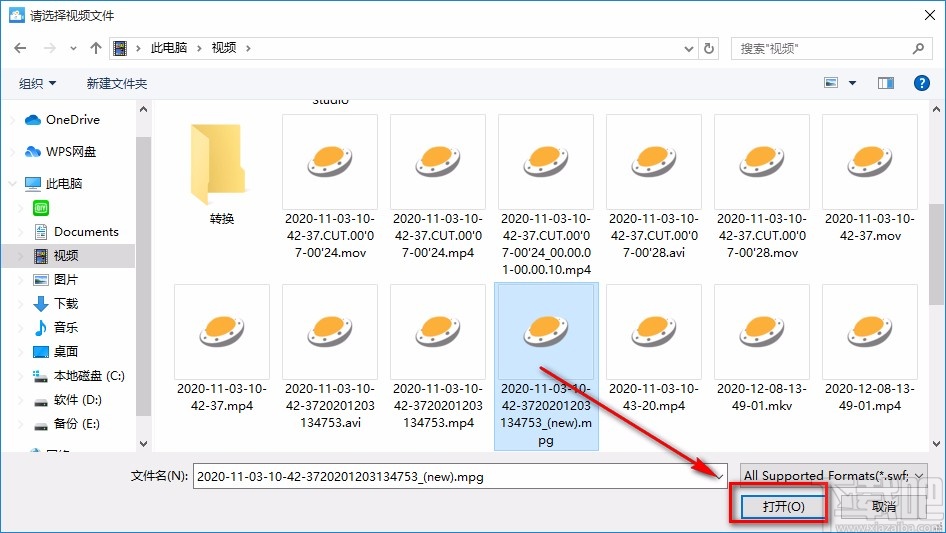Open help with the question mark
This screenshot has width=946, height=533.
(x=921, y=83)
